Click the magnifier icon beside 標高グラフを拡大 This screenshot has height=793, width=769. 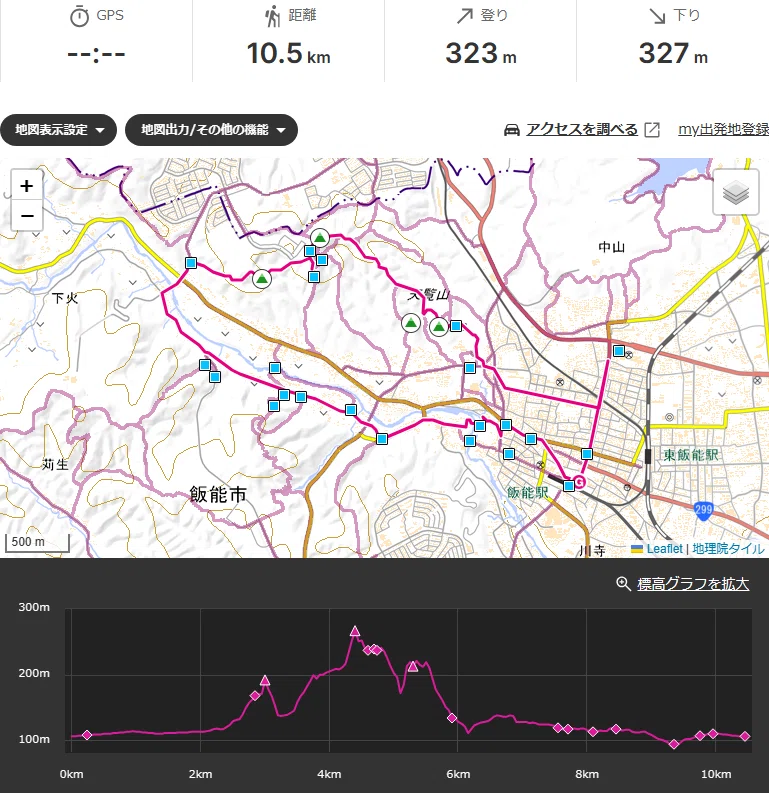click(x=623, y=584)
